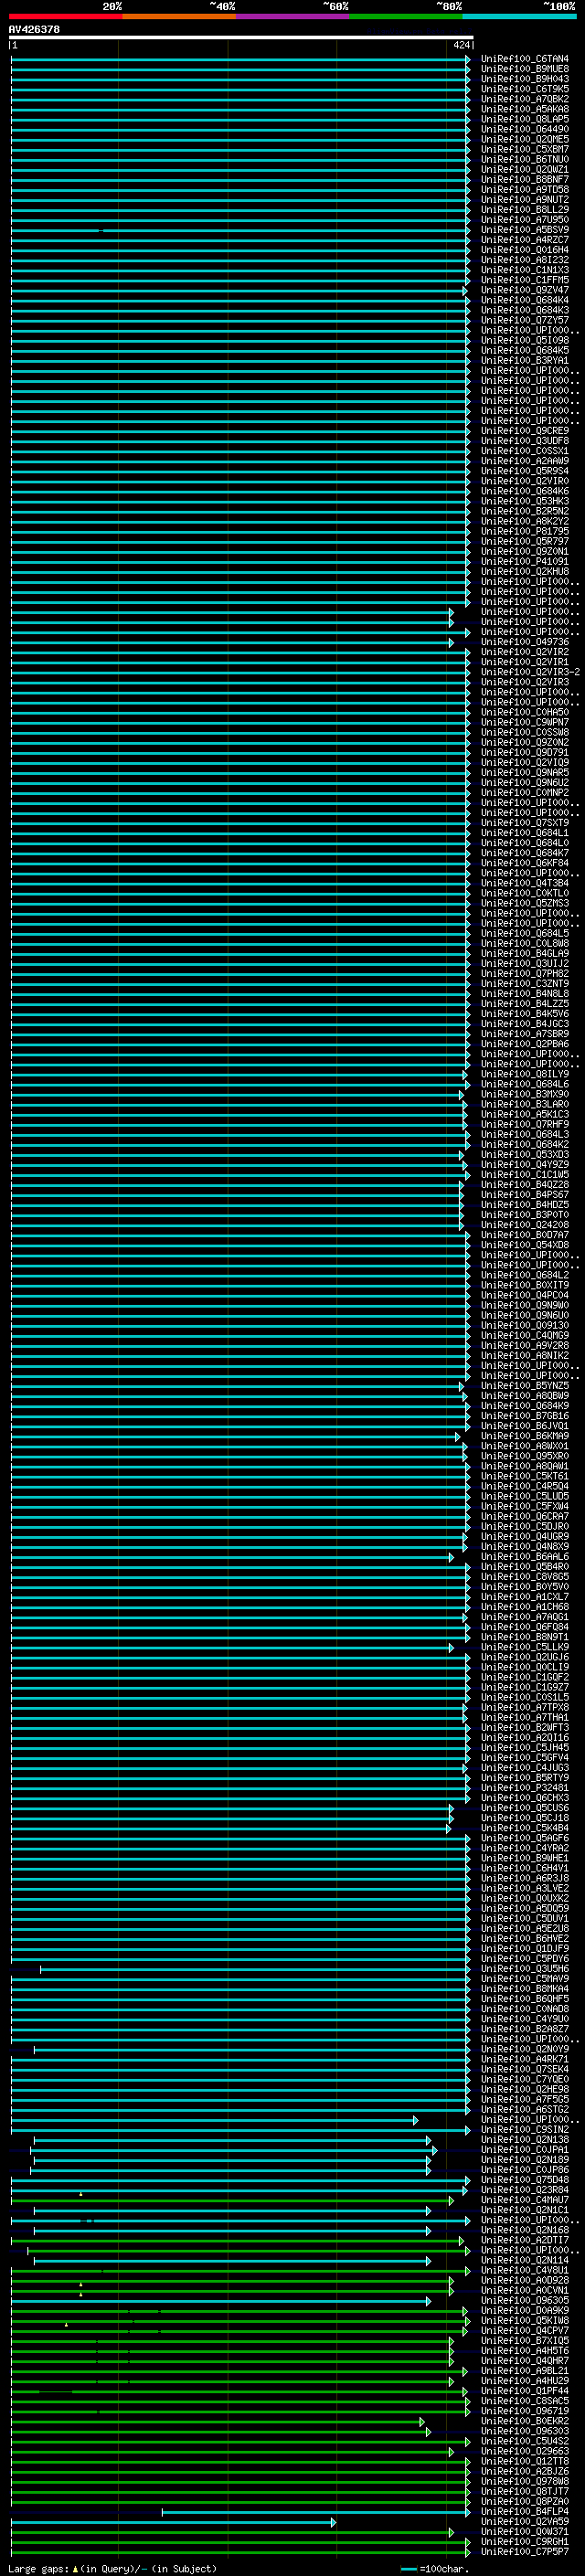Select the UniRef100_B0EKR2 label
Viewport: 585px width, 2576px height.
click(x=524, y=2420)
